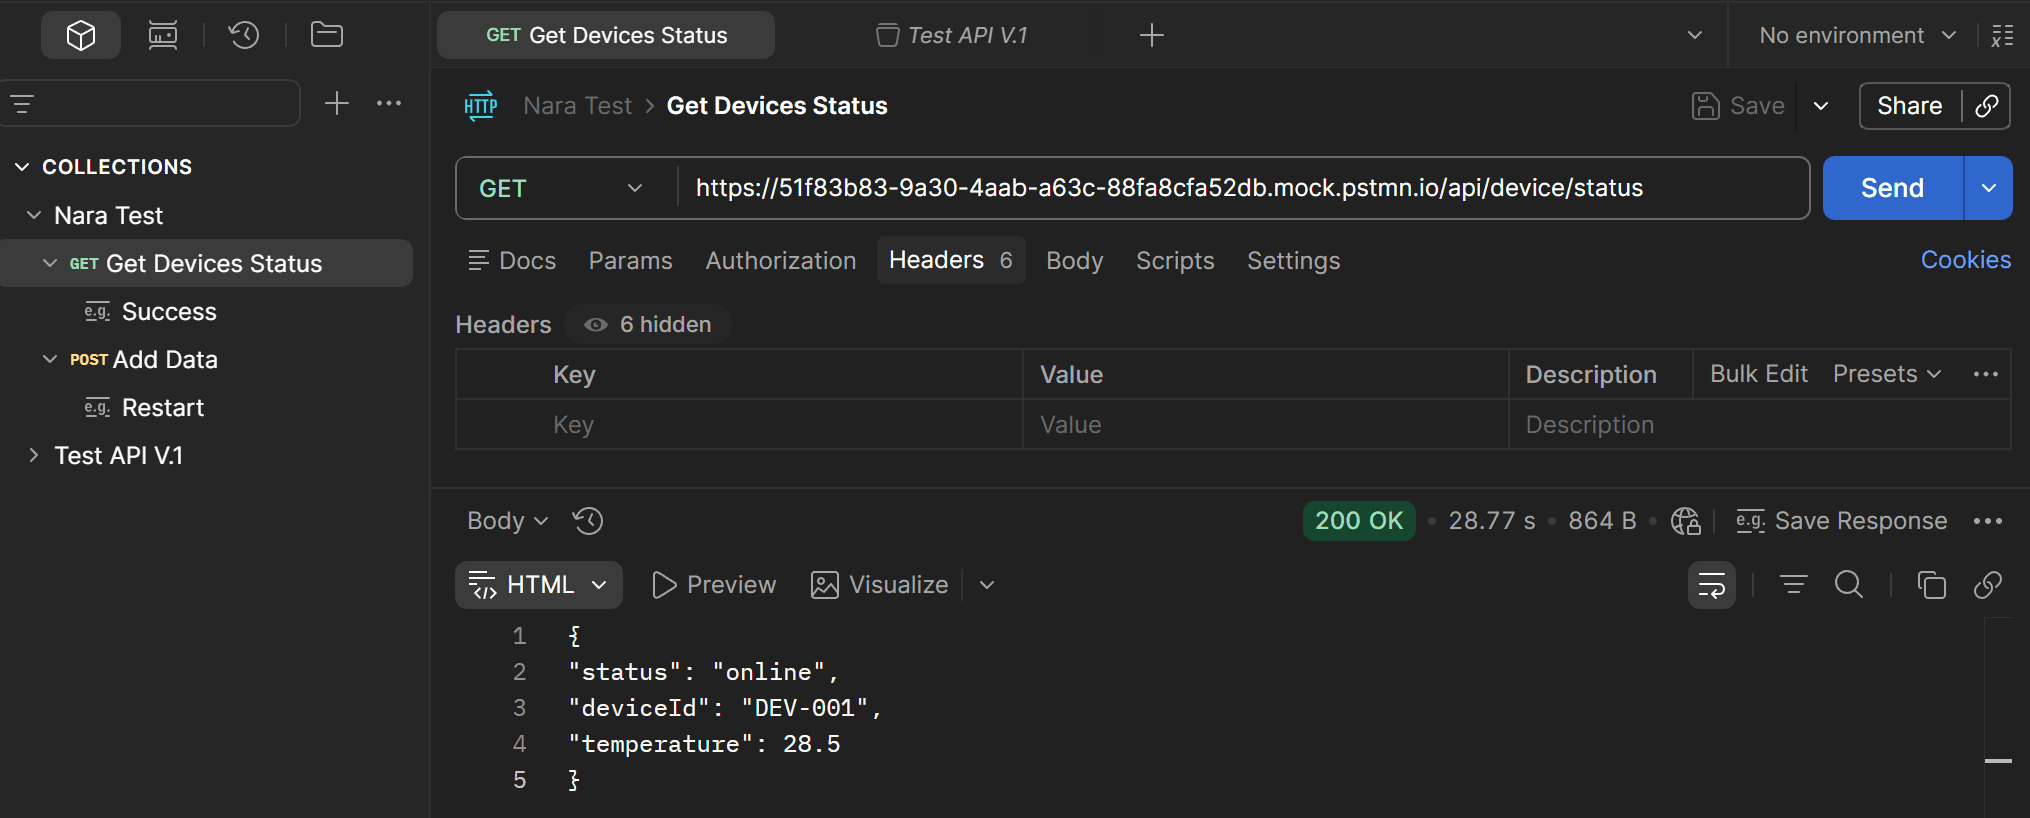Viewport: 2030px width, 818px height.
Task: Open the Headers tab
Action: pos(951,260)
